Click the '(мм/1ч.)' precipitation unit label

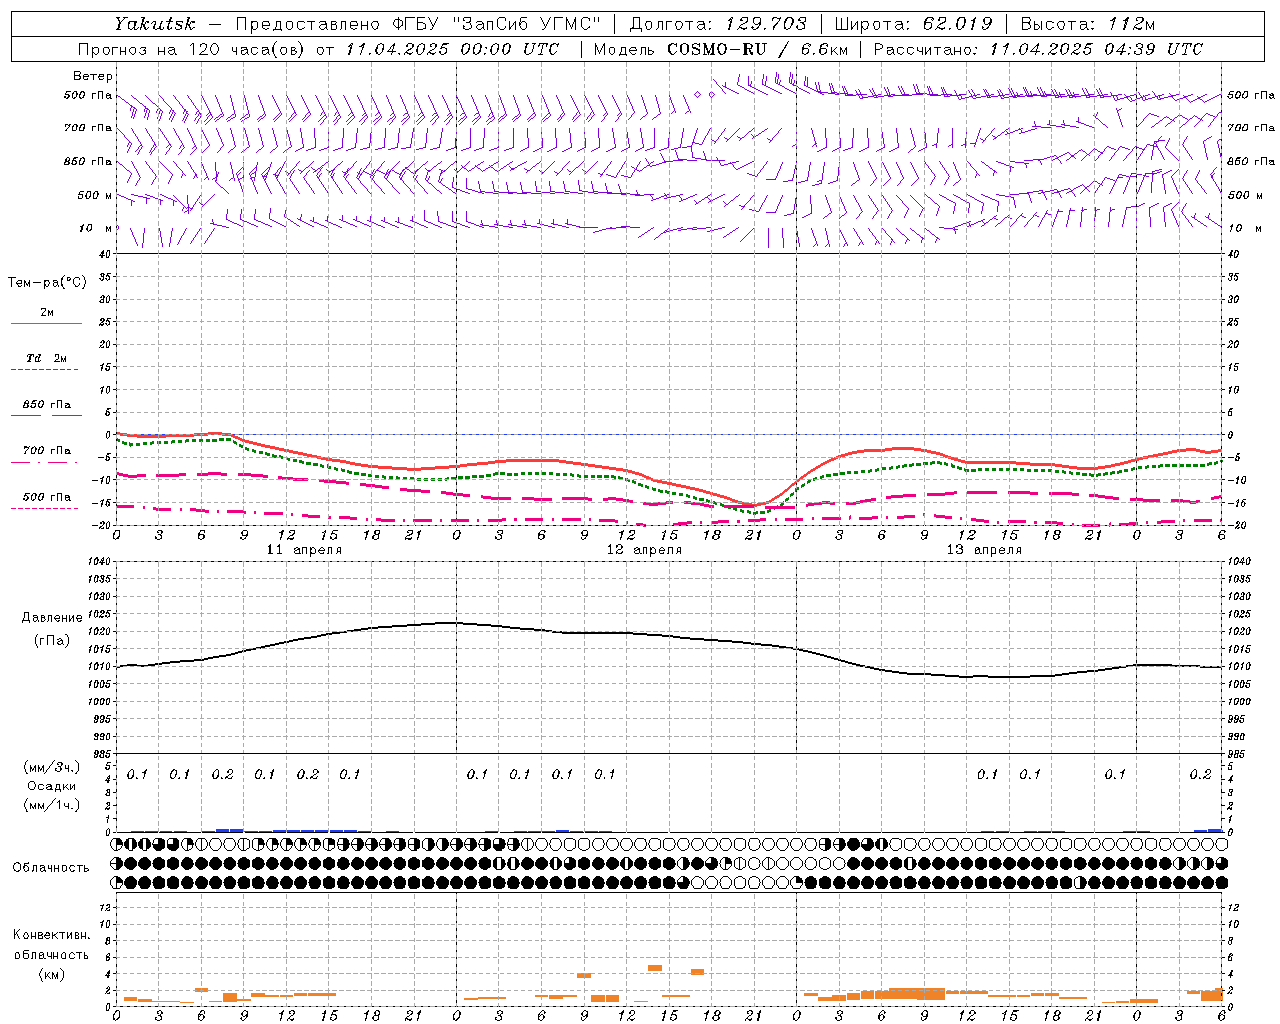pos(52,805)
